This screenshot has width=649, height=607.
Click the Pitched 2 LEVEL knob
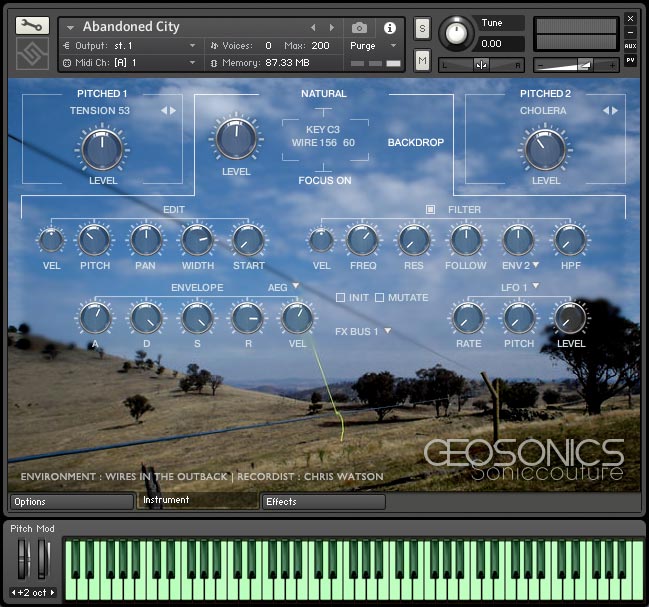point(545,150)
